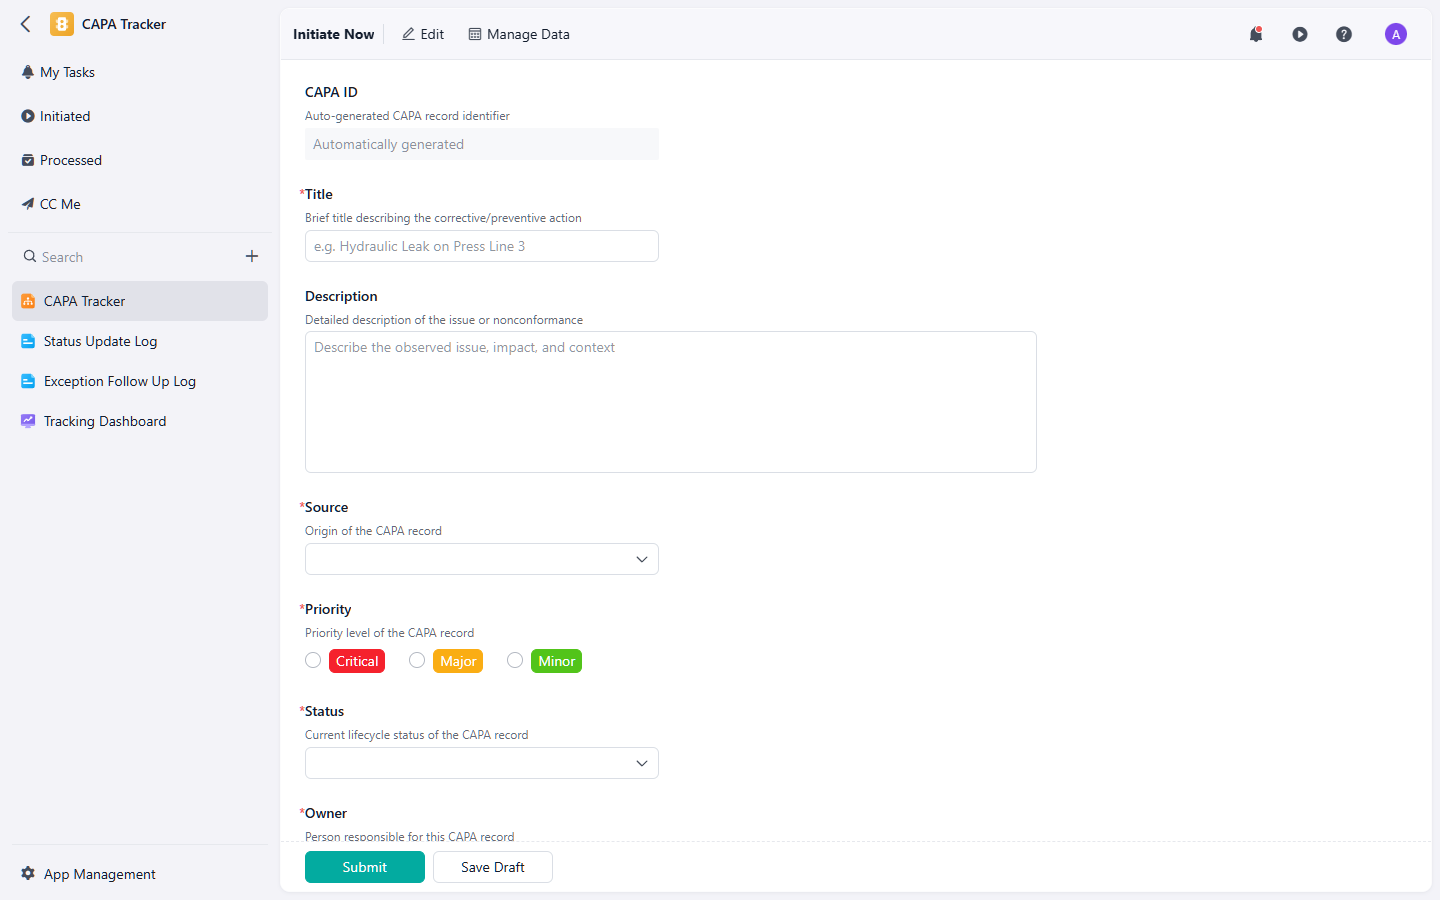1440x900 pixels.
Task: Click the orange CAPA Tracker app logo
Action: [x=62, y=24]
